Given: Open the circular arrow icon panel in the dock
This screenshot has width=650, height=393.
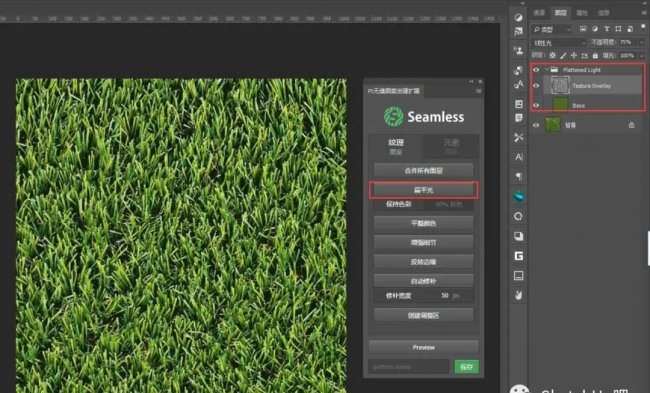Looking at the screenshot, I should (518, 216).
